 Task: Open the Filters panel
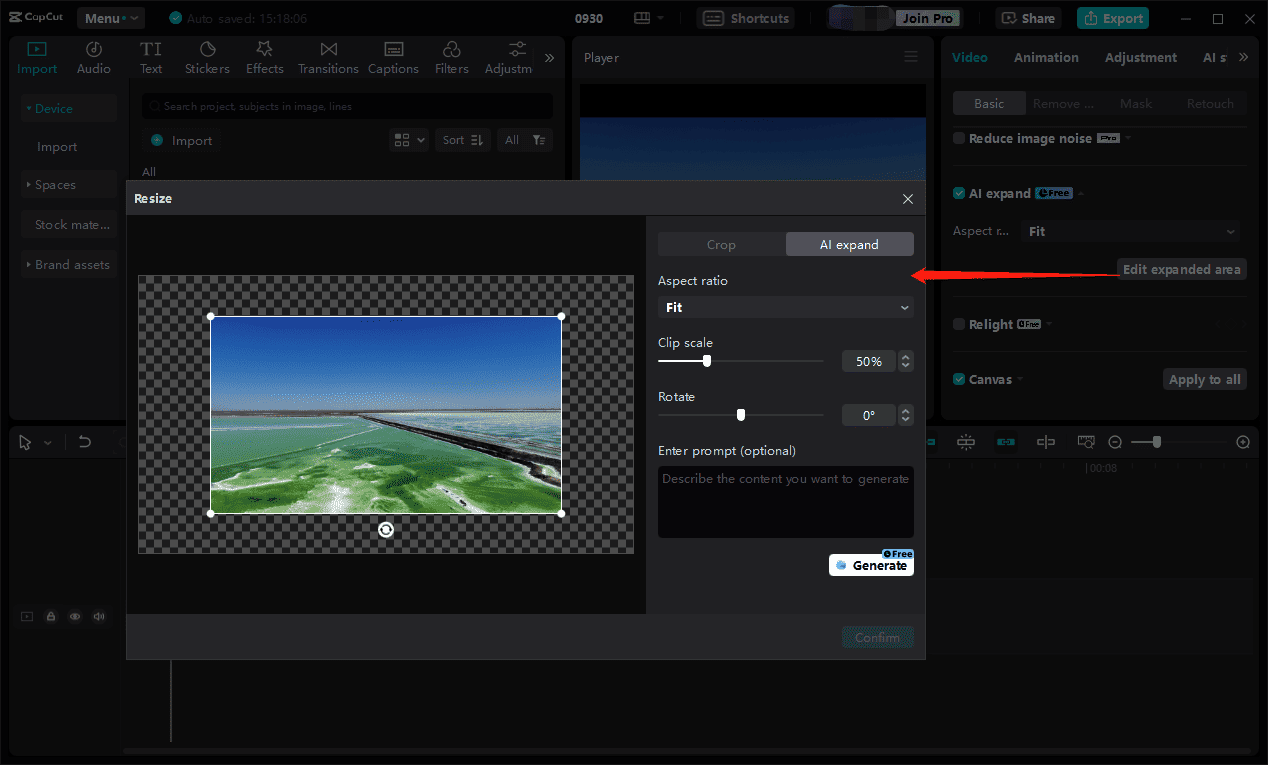pos(451,58)
